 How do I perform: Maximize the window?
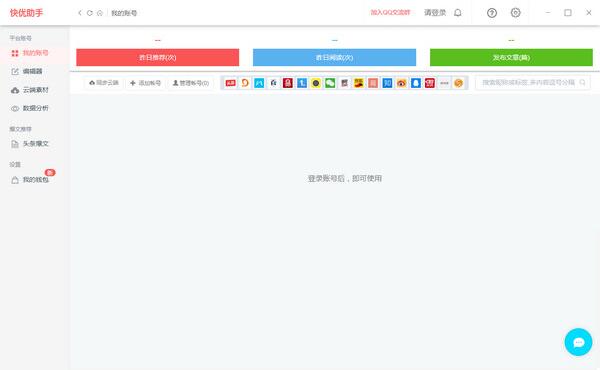tap(568, 13)
